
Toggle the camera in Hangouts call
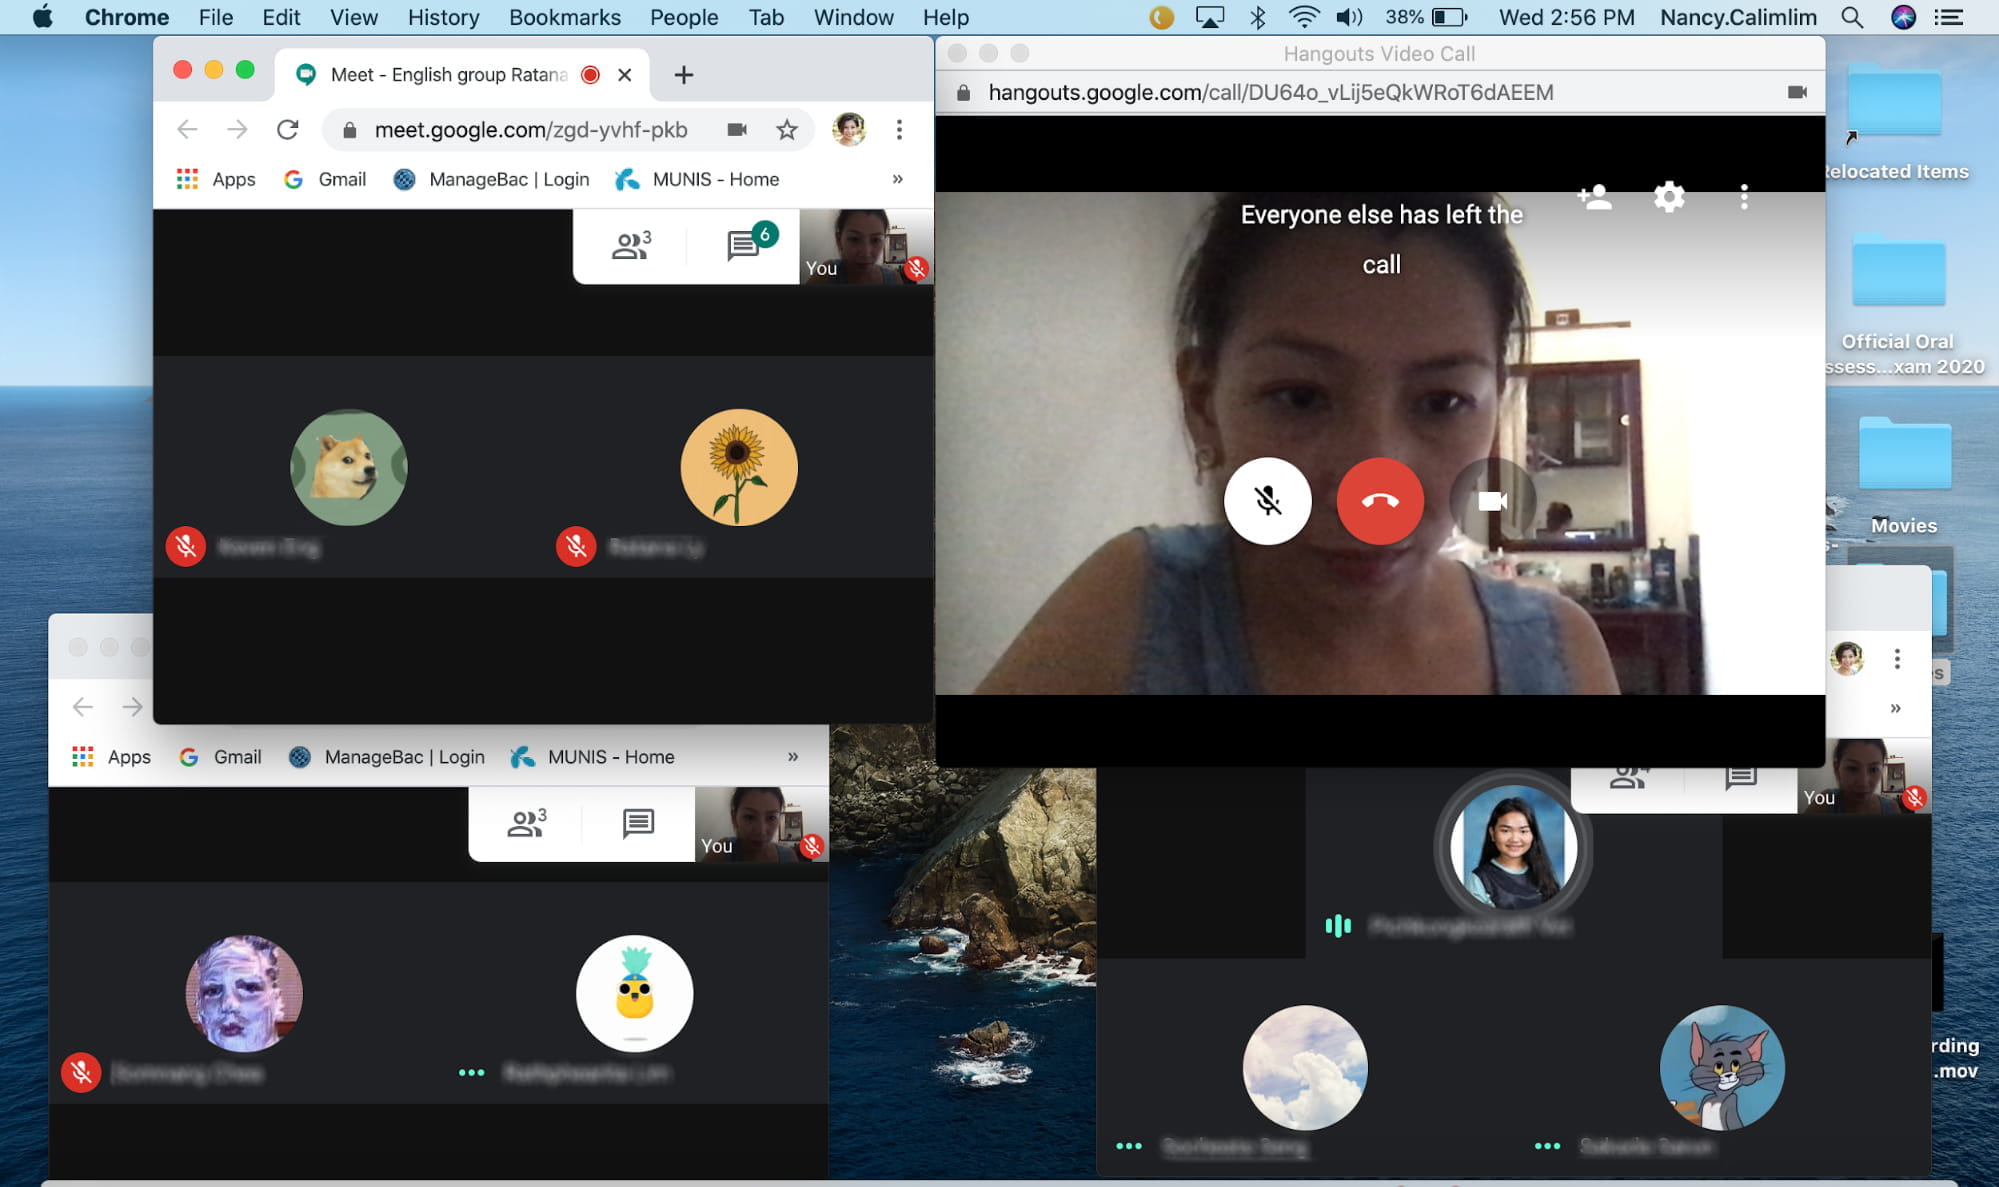click(x=1492, y=501)
